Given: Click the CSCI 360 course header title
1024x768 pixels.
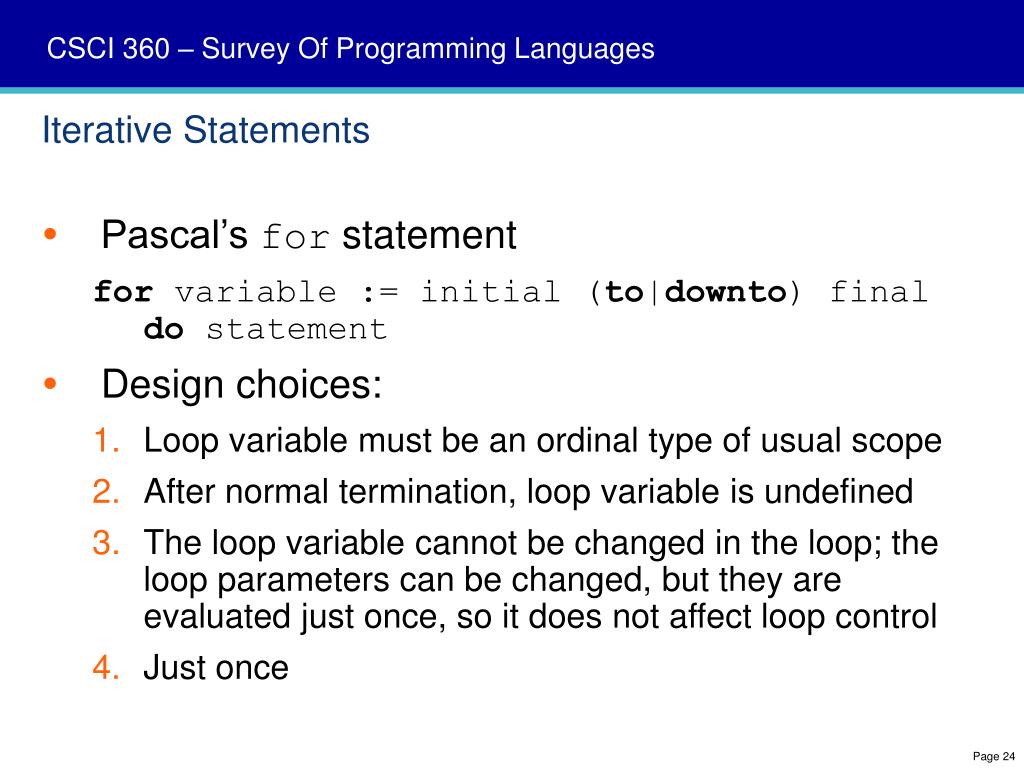Looking at the screenshot, I should 350,49.
